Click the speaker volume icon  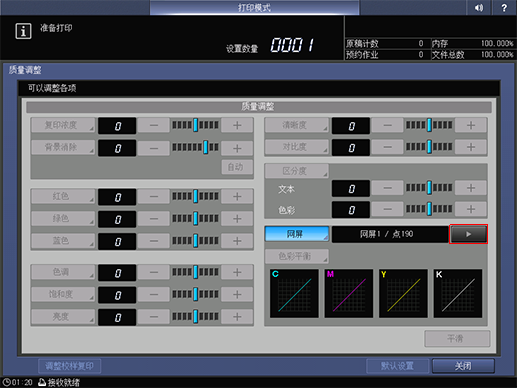point(479,7)
